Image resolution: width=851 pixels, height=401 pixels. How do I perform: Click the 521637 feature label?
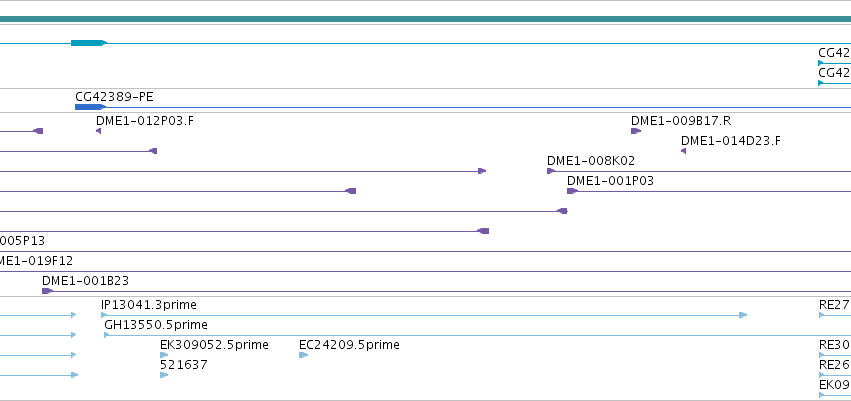pyautogui.click(x=183, y=365)
